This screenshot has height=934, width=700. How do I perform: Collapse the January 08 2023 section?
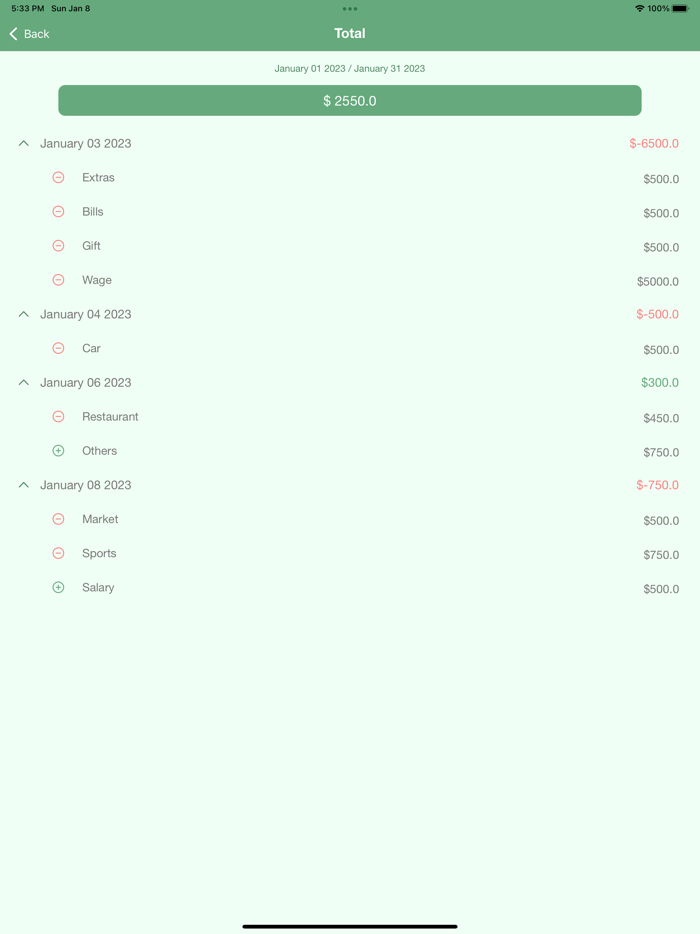23,485
